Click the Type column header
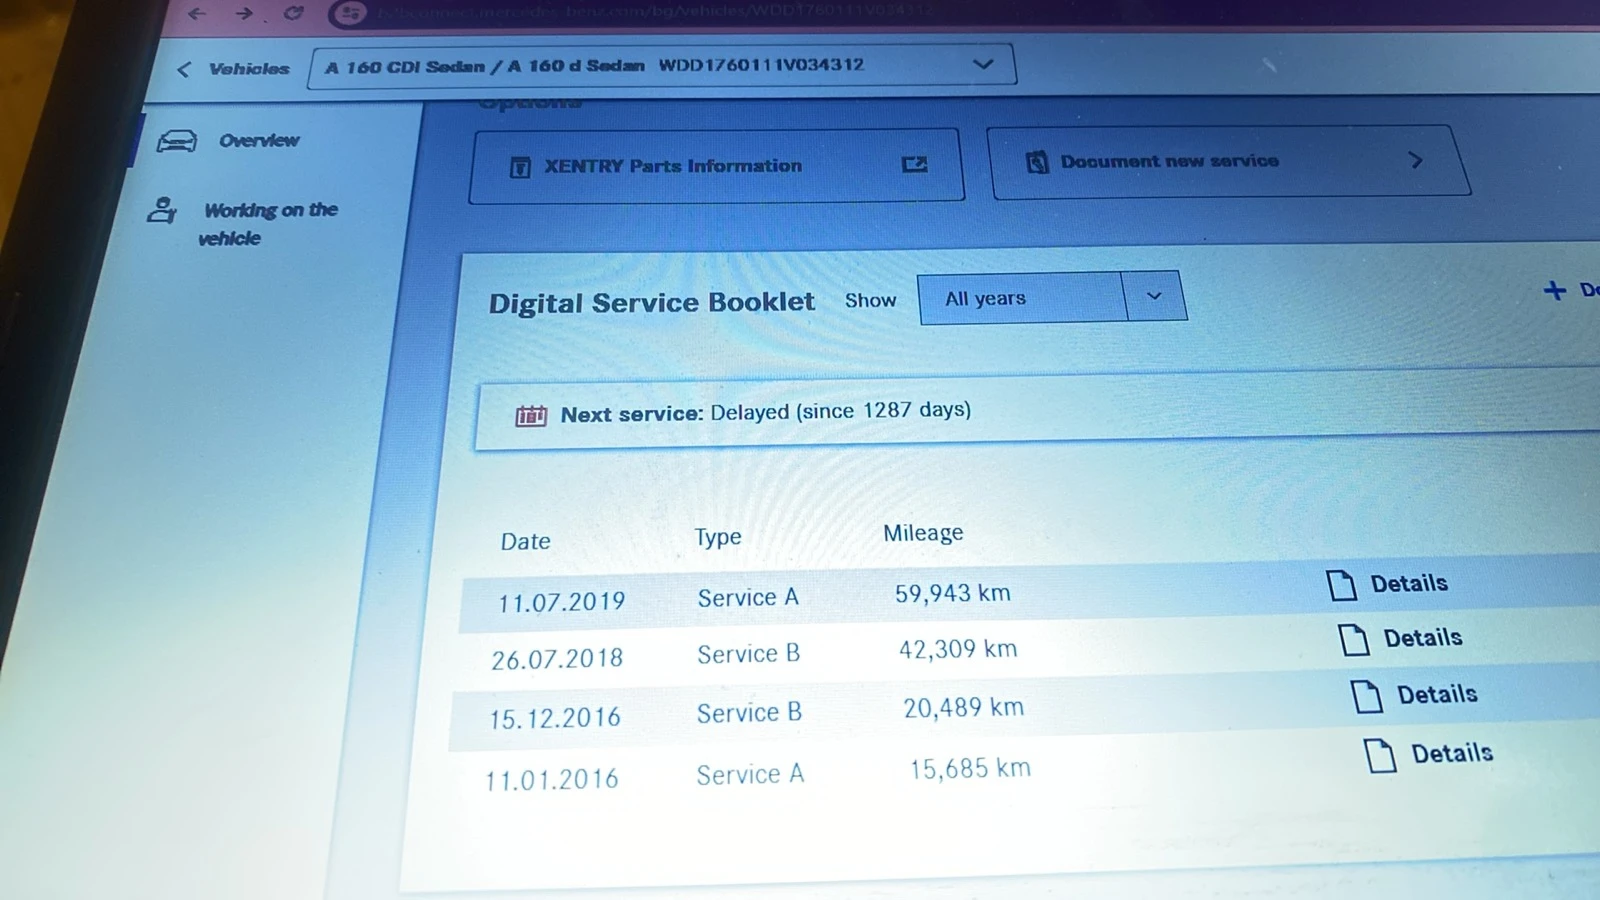 [x=718, y=537]
